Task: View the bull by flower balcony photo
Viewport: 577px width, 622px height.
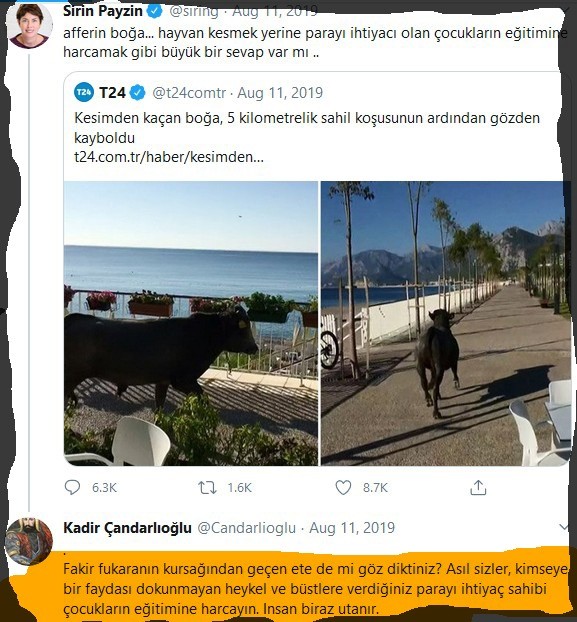Action: (191, 323)
